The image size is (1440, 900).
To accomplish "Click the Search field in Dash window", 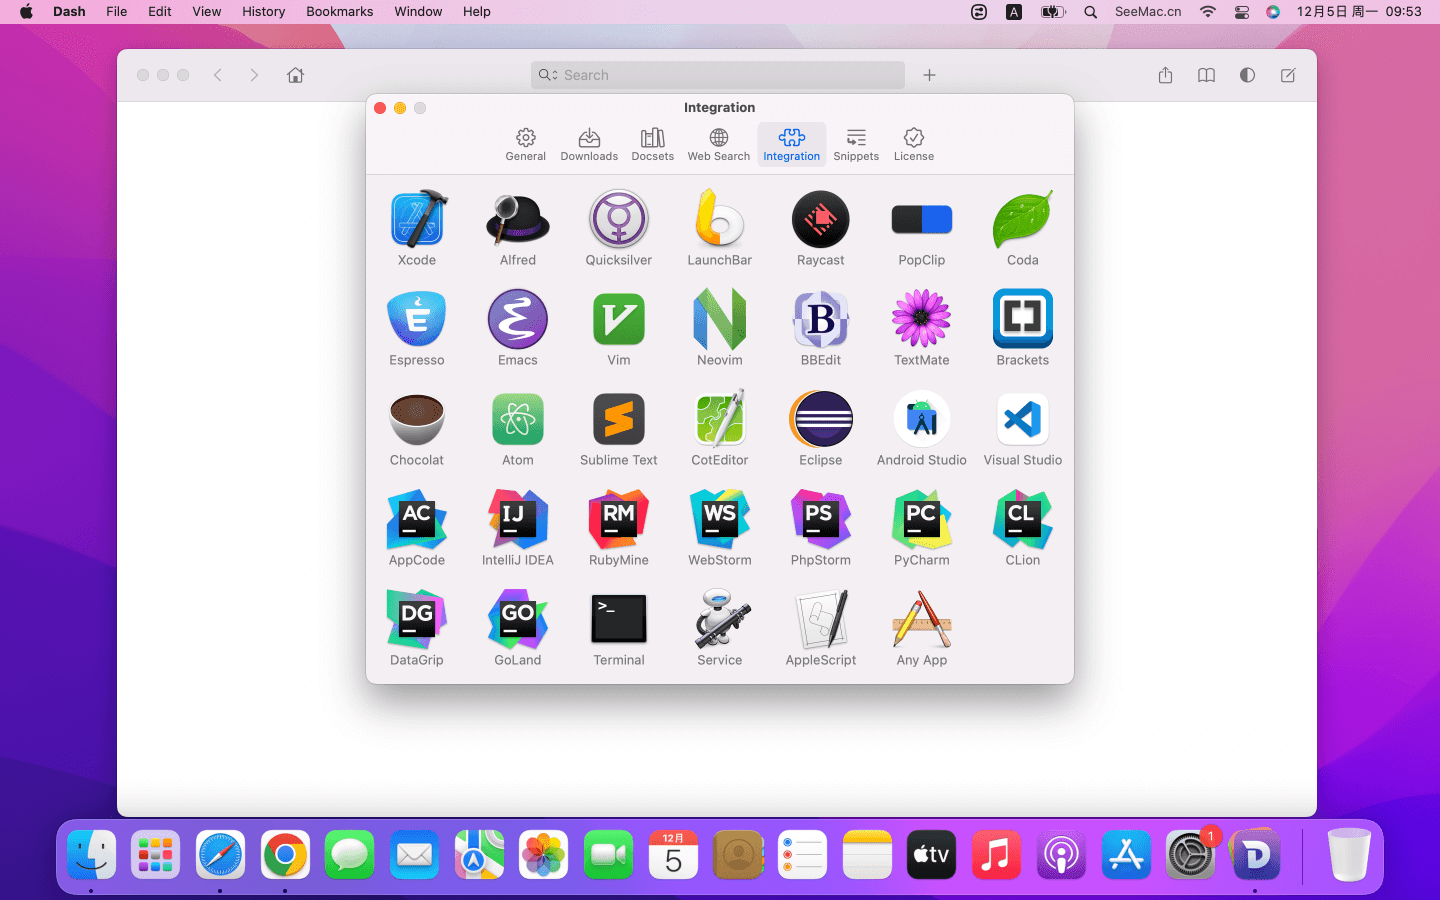I will click(718, 75).
